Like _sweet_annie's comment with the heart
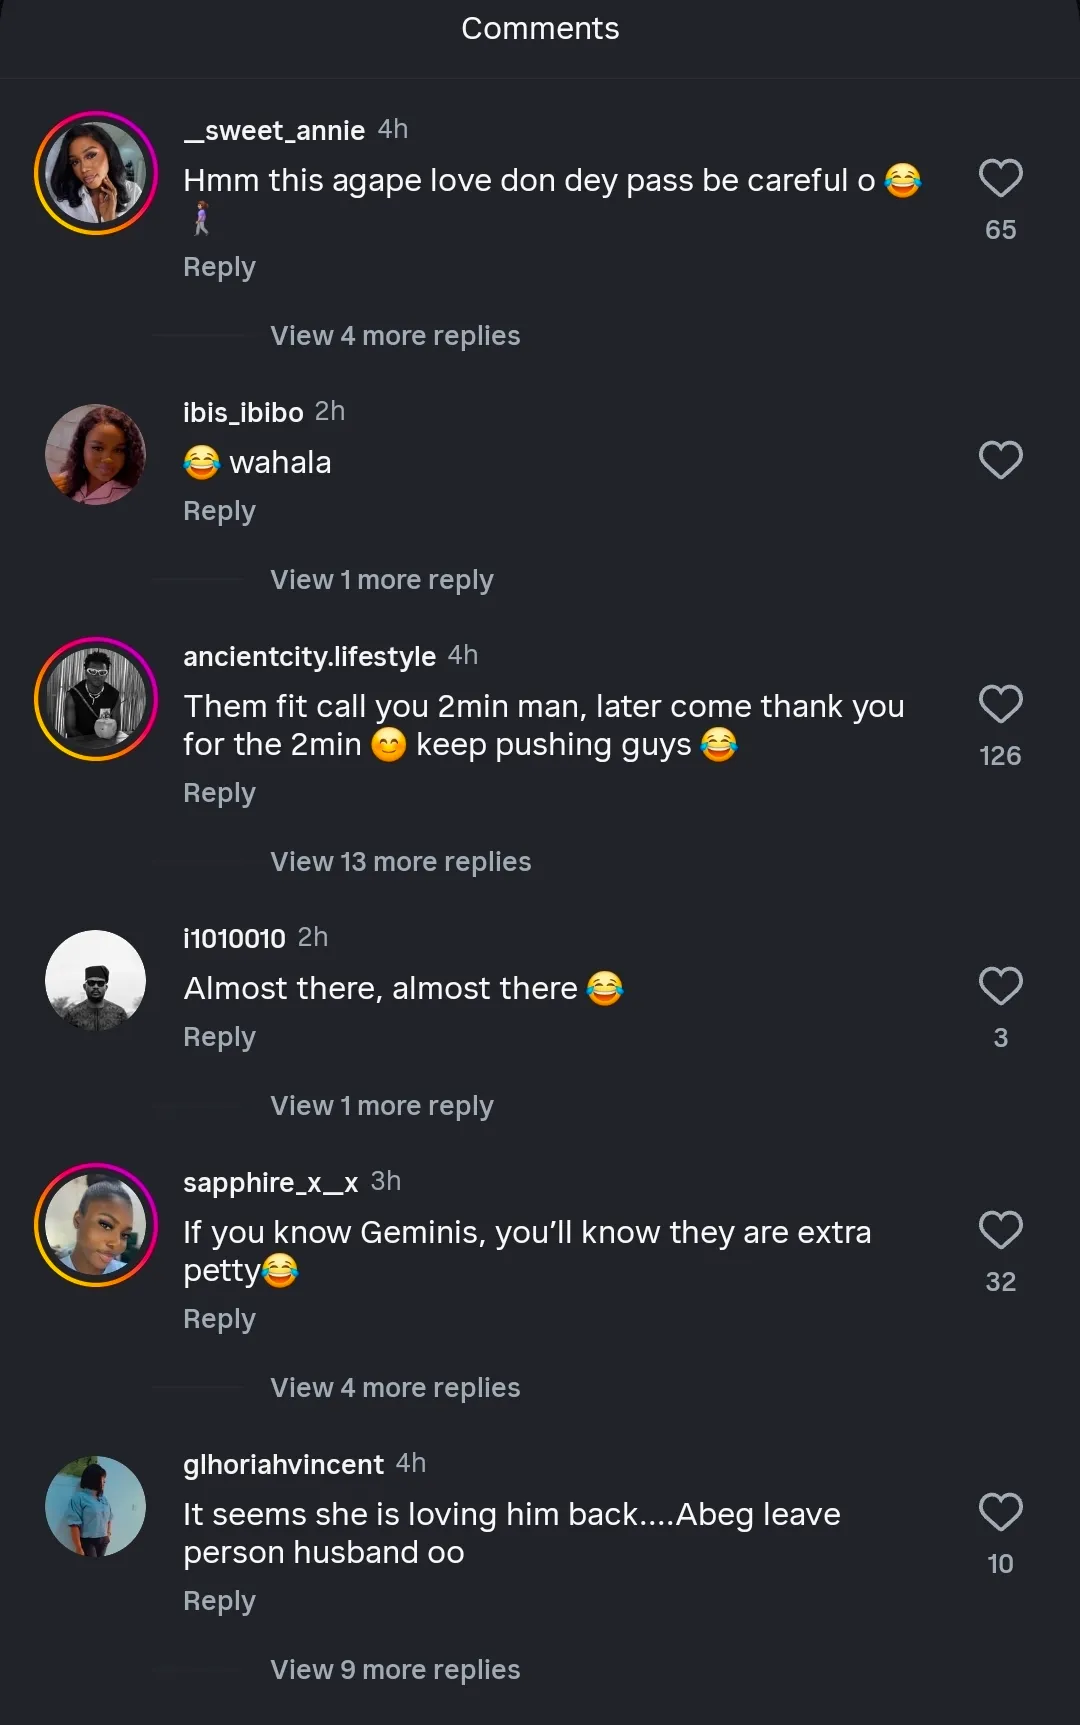The image size is (1080, 1725). click(x=1000, y=179)
